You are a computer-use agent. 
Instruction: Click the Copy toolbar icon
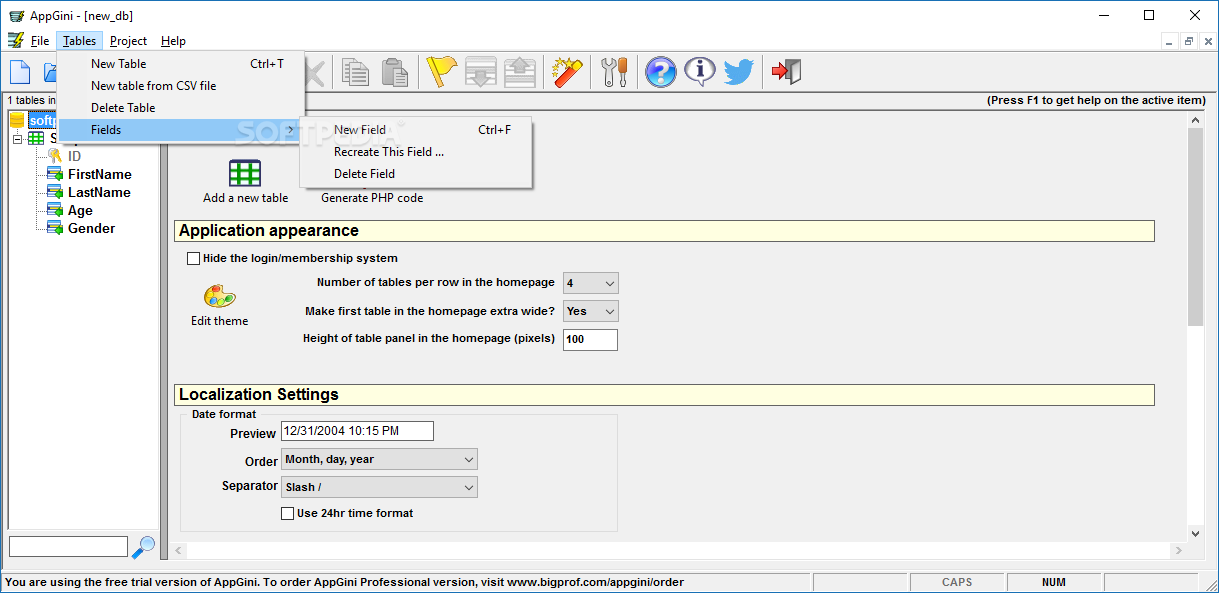pyautogui.click(x=355, y=72)
